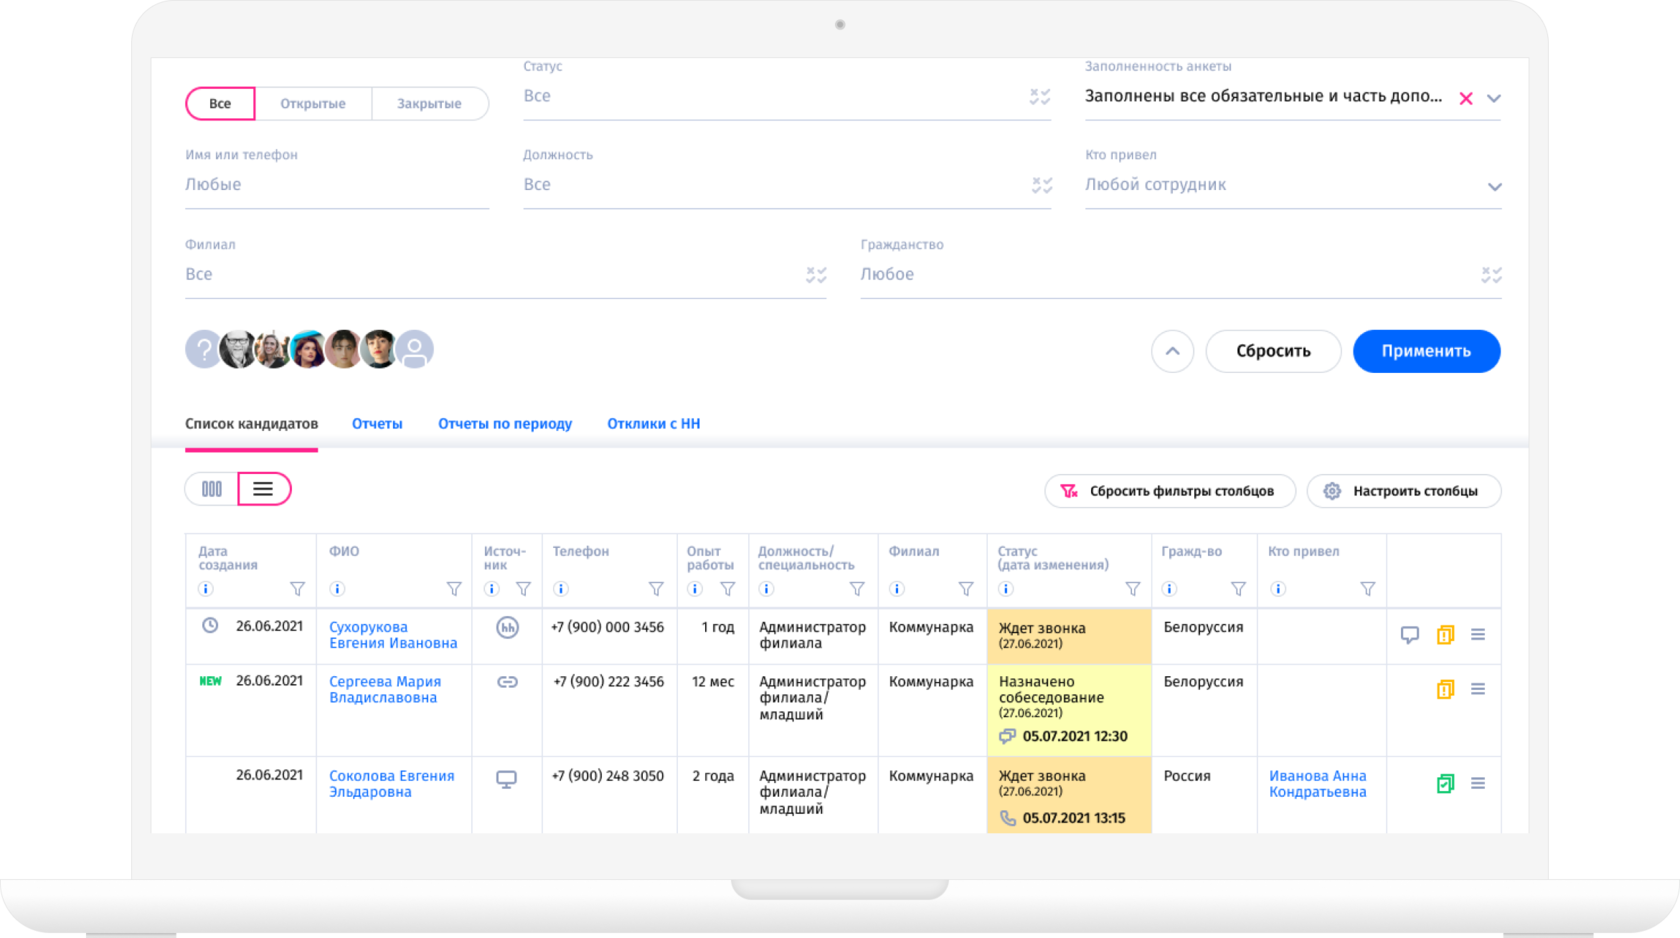Open row menu for Сухорукова
The height and width of the screenshot is (938, 1680).
pyautogui.click(x=1478, y=635)
